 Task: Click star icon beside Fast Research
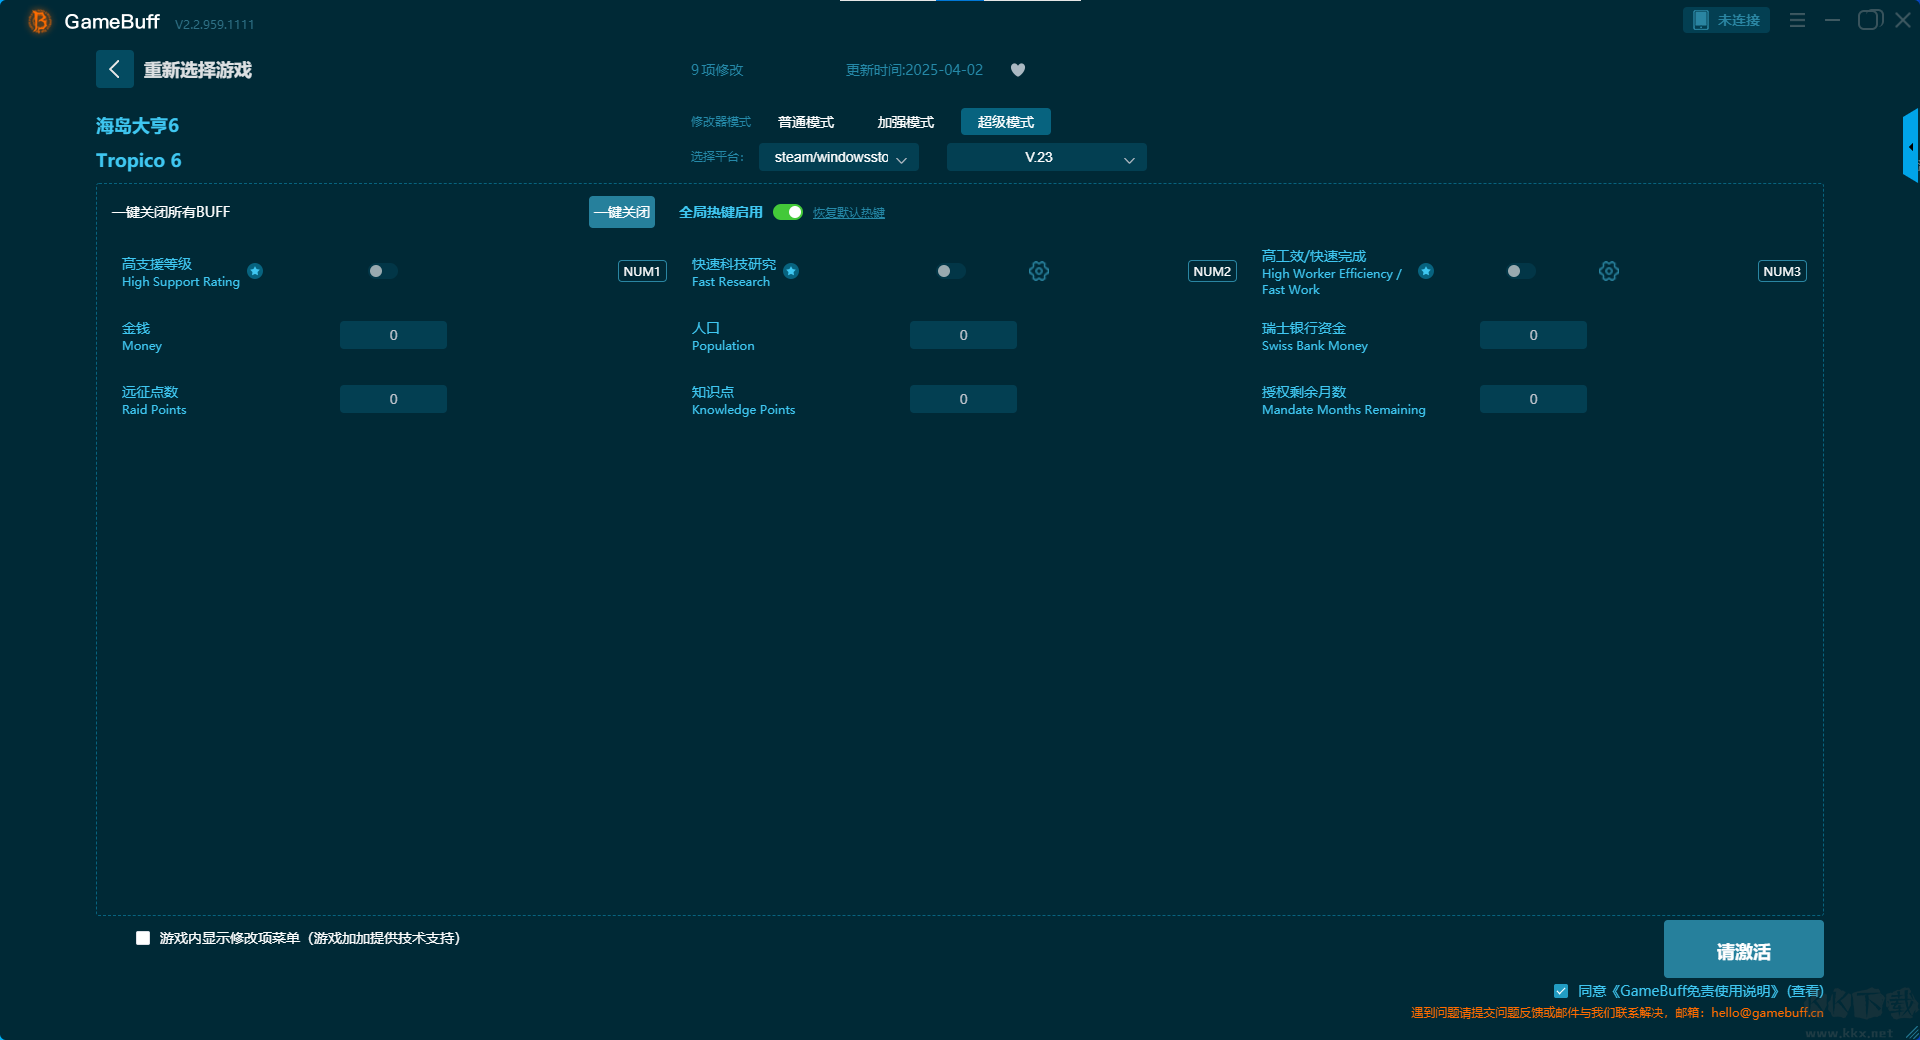(x=791, y=271)
